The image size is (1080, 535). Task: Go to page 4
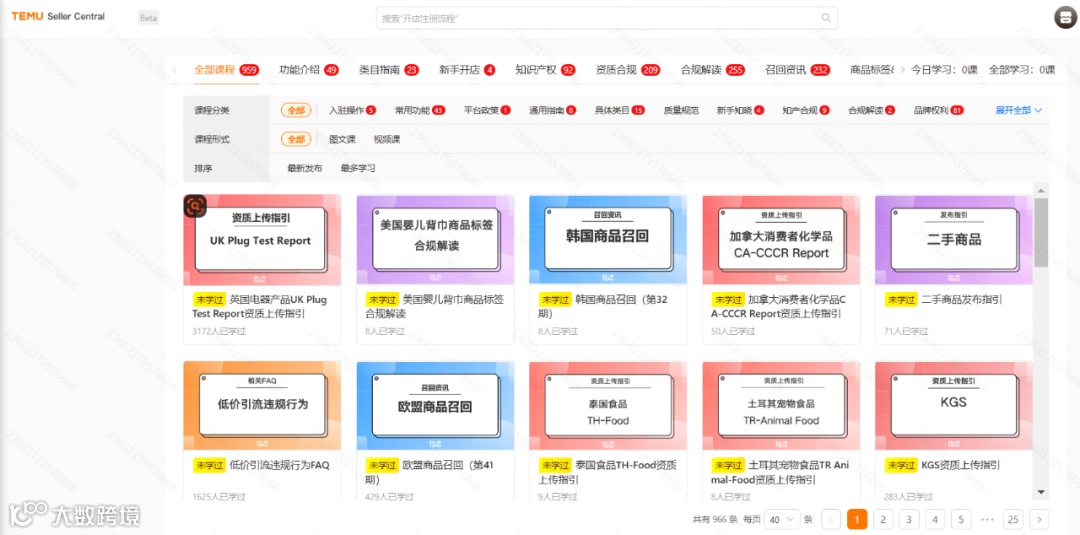(x=935, y=519)
